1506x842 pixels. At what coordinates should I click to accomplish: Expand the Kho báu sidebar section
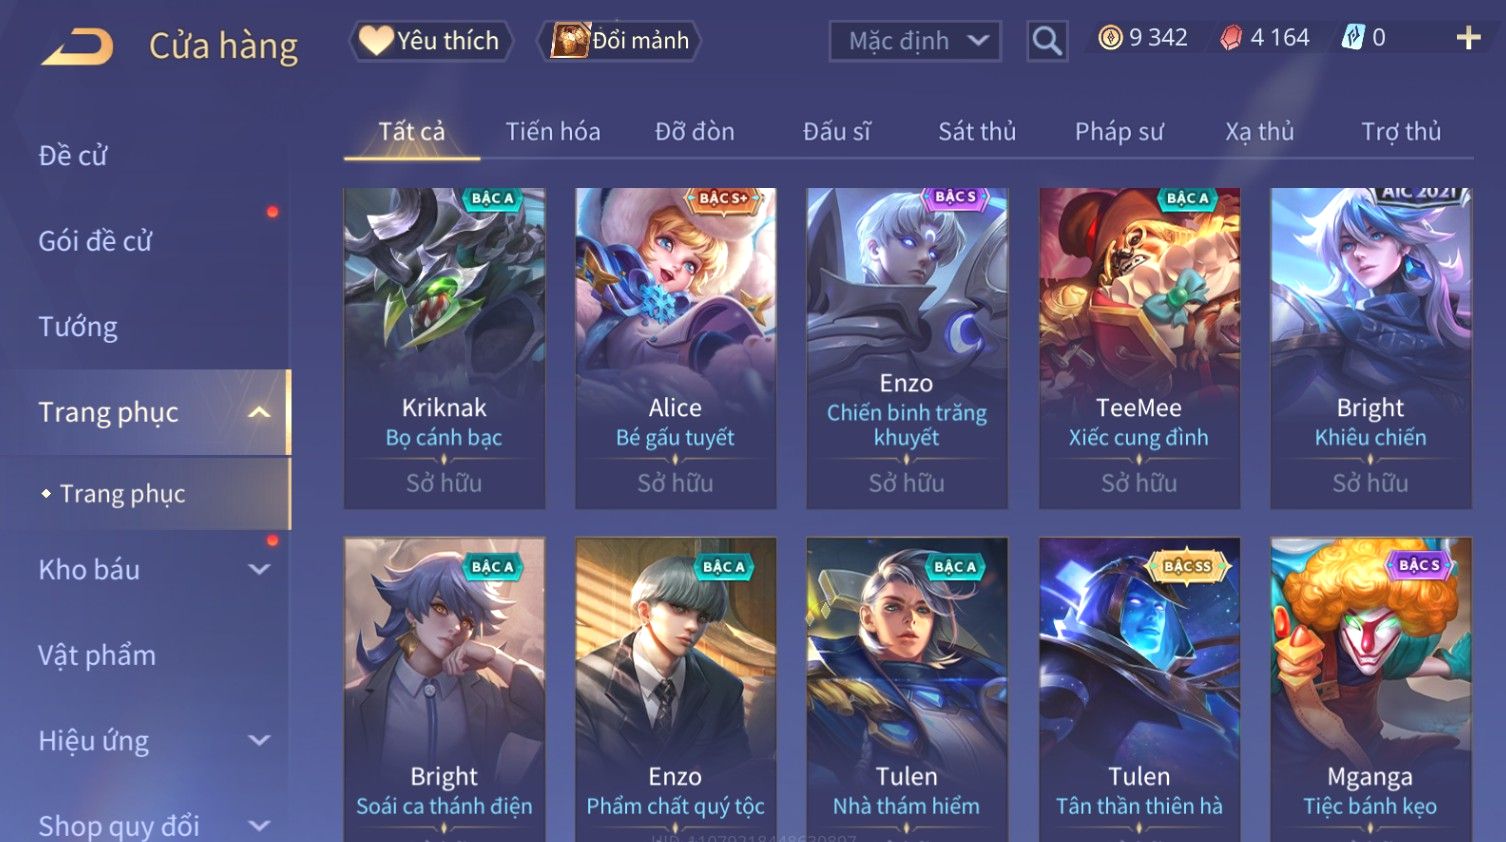tap(259, 569)
